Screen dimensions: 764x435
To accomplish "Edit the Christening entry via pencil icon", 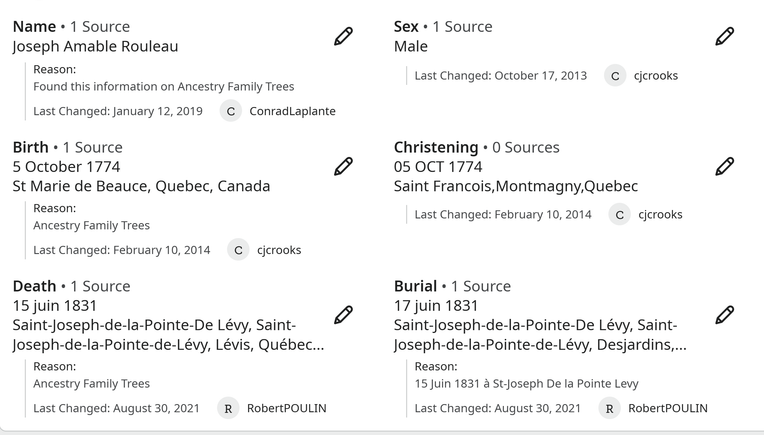I will 725,166.
